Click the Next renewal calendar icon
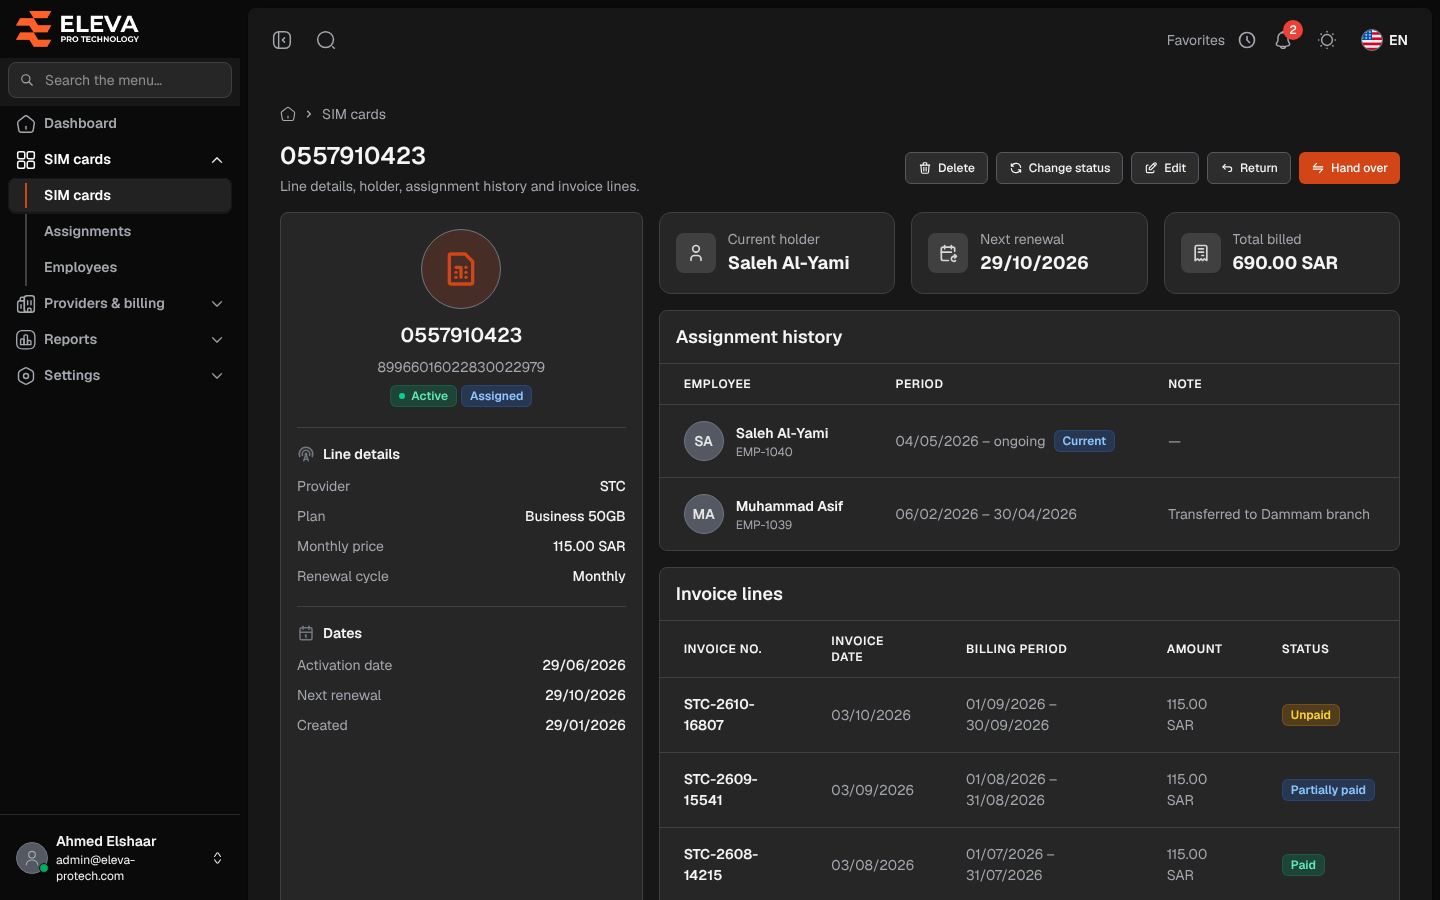The width and height of the screenshot is (1440, 900). pyautogui.click(x=948, y=253)
